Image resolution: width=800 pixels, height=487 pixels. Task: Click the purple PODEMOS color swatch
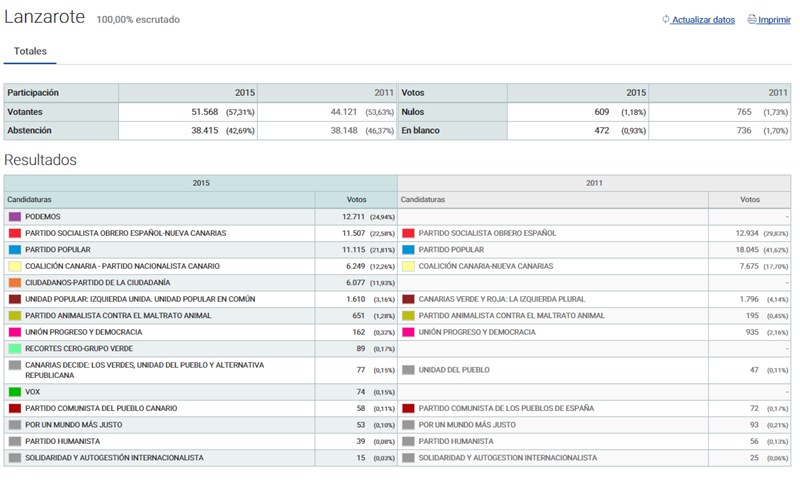pyautogui.click(x=15, y=216)
